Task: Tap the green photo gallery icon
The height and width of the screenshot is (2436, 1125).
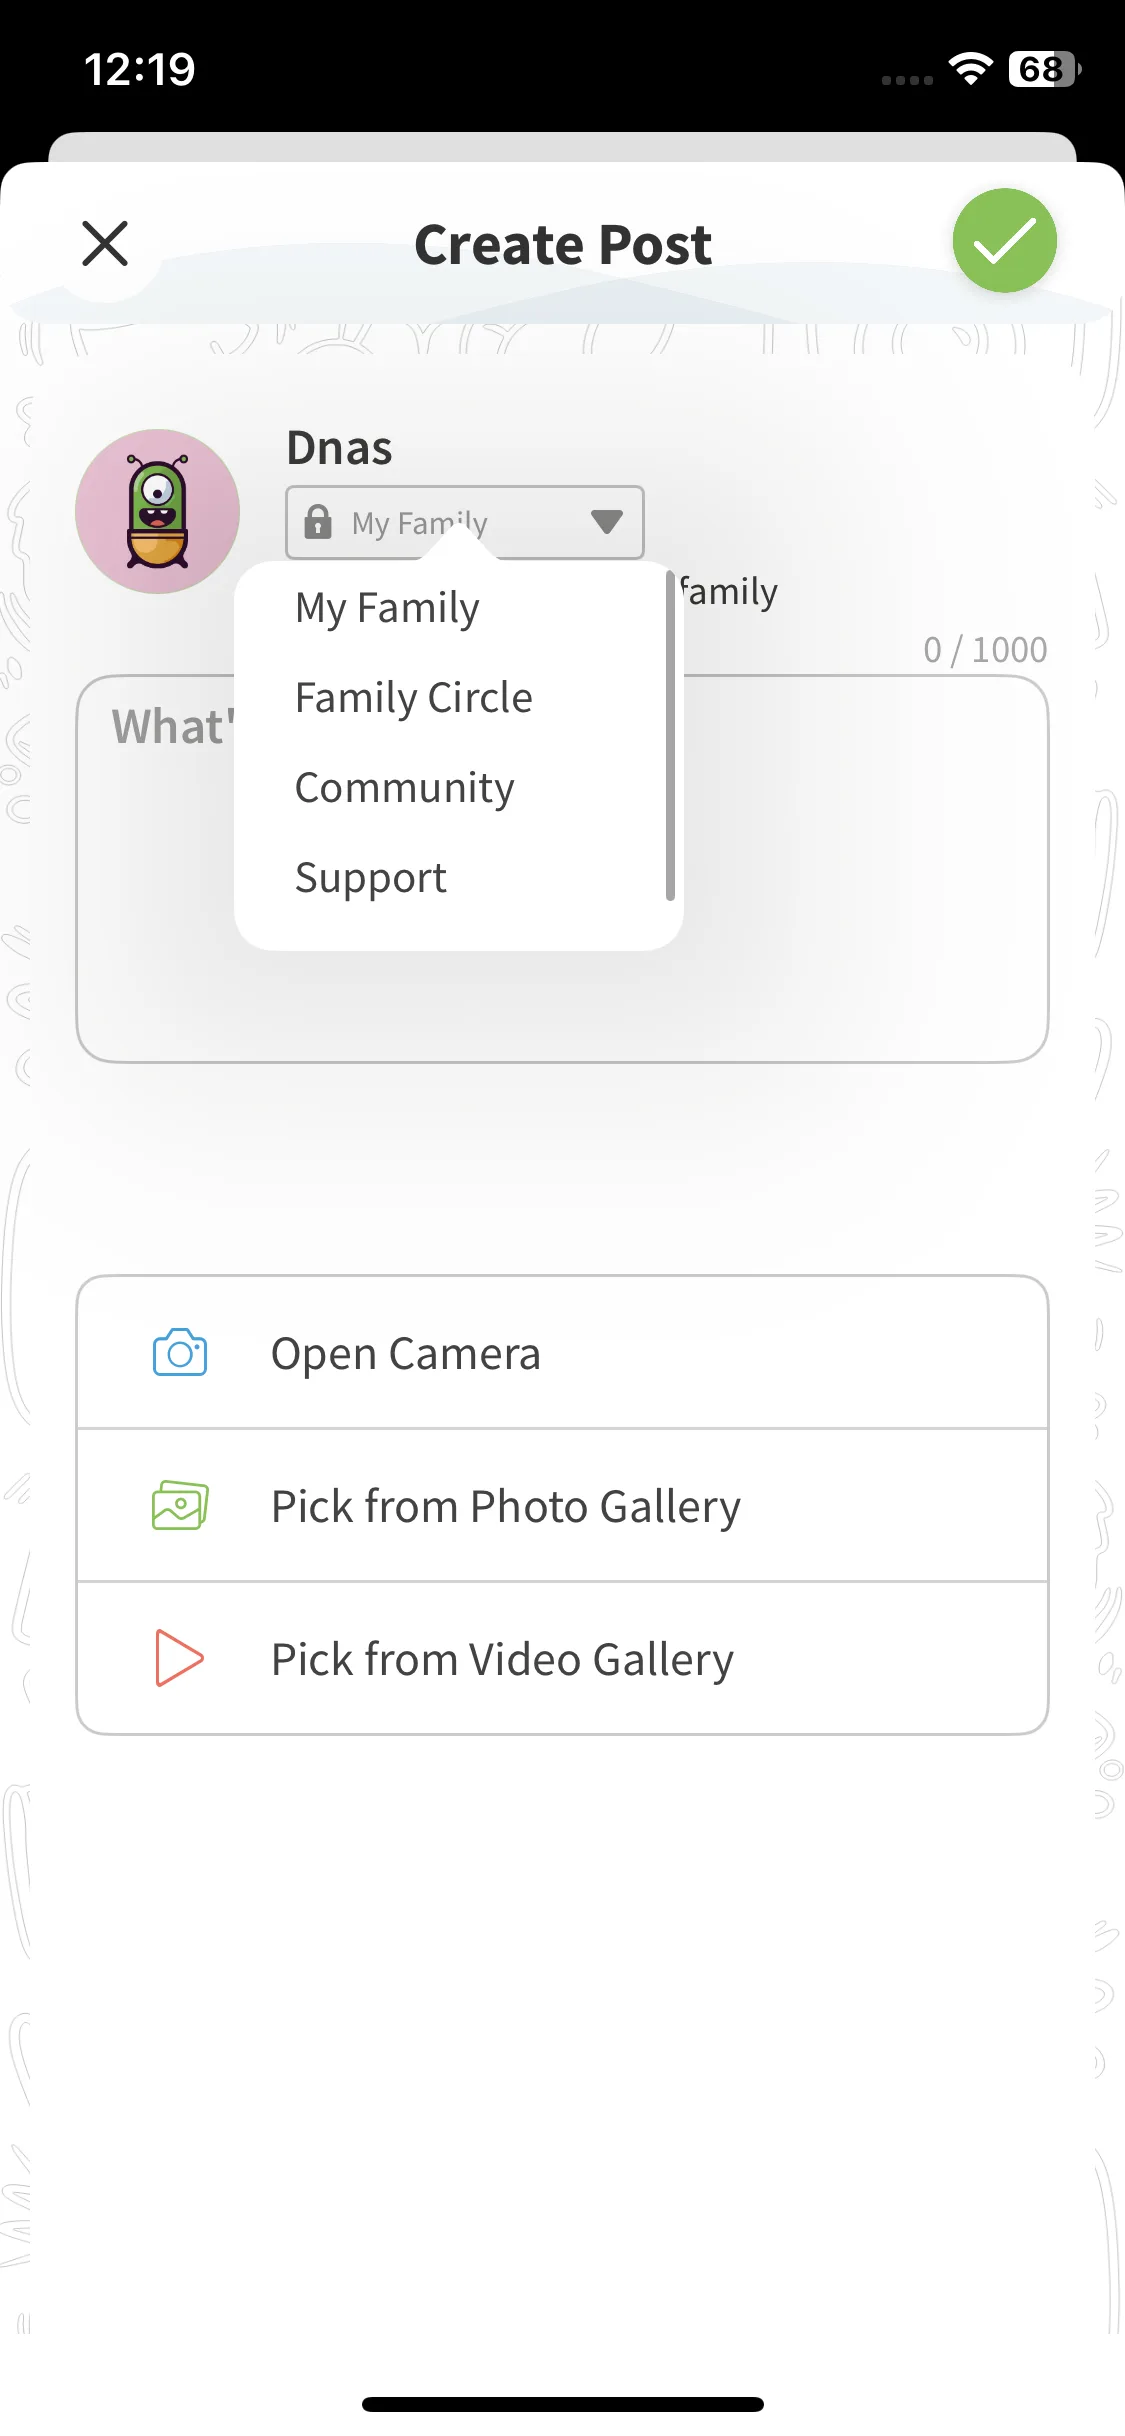Action: coord(180,1506)
